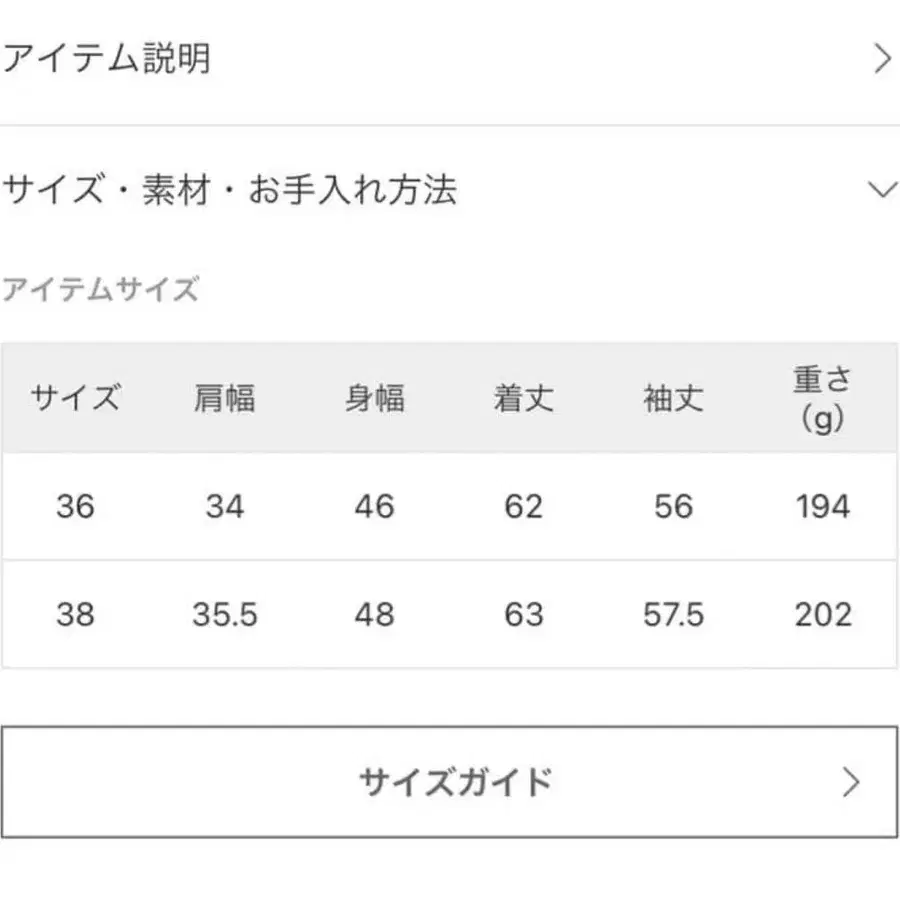900x900 pixels.
Task: Click the アイテムサイズ label
Action: (x=100, y=290)
